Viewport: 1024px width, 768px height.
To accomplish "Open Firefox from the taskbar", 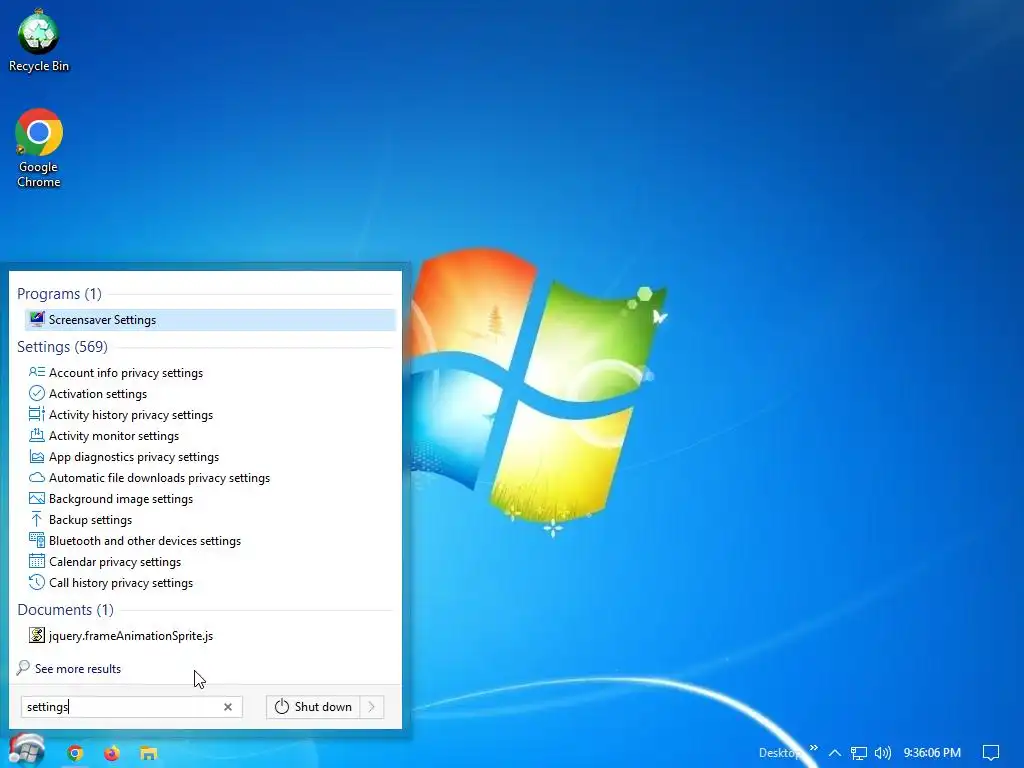I will (112, 753).
